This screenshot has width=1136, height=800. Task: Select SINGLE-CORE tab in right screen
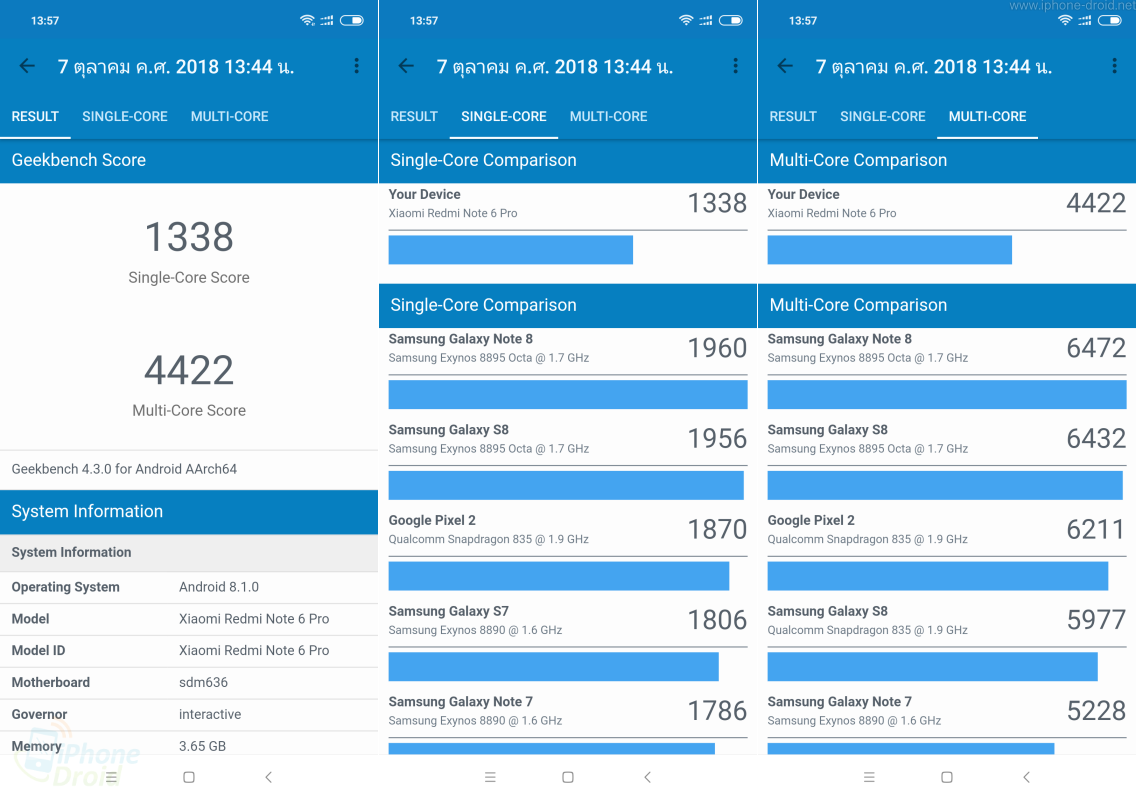coord(882,117)
